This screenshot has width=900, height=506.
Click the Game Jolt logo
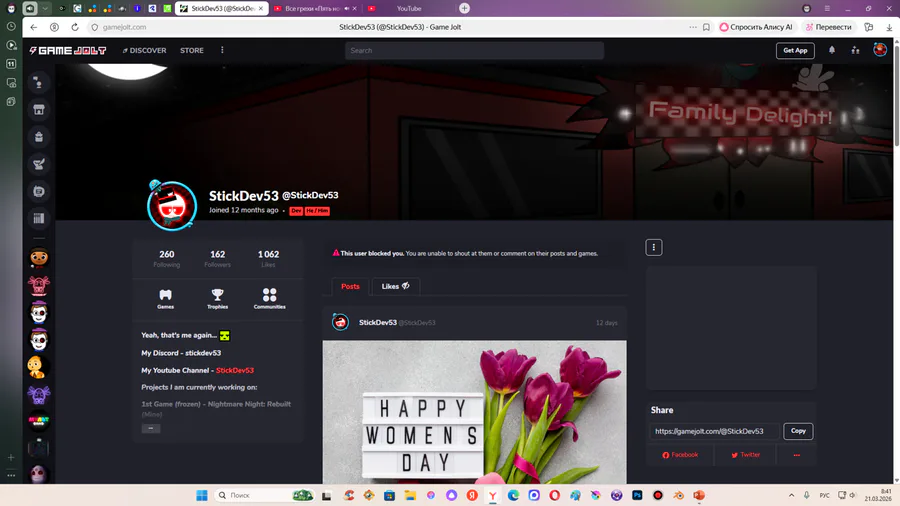[68, 50]
